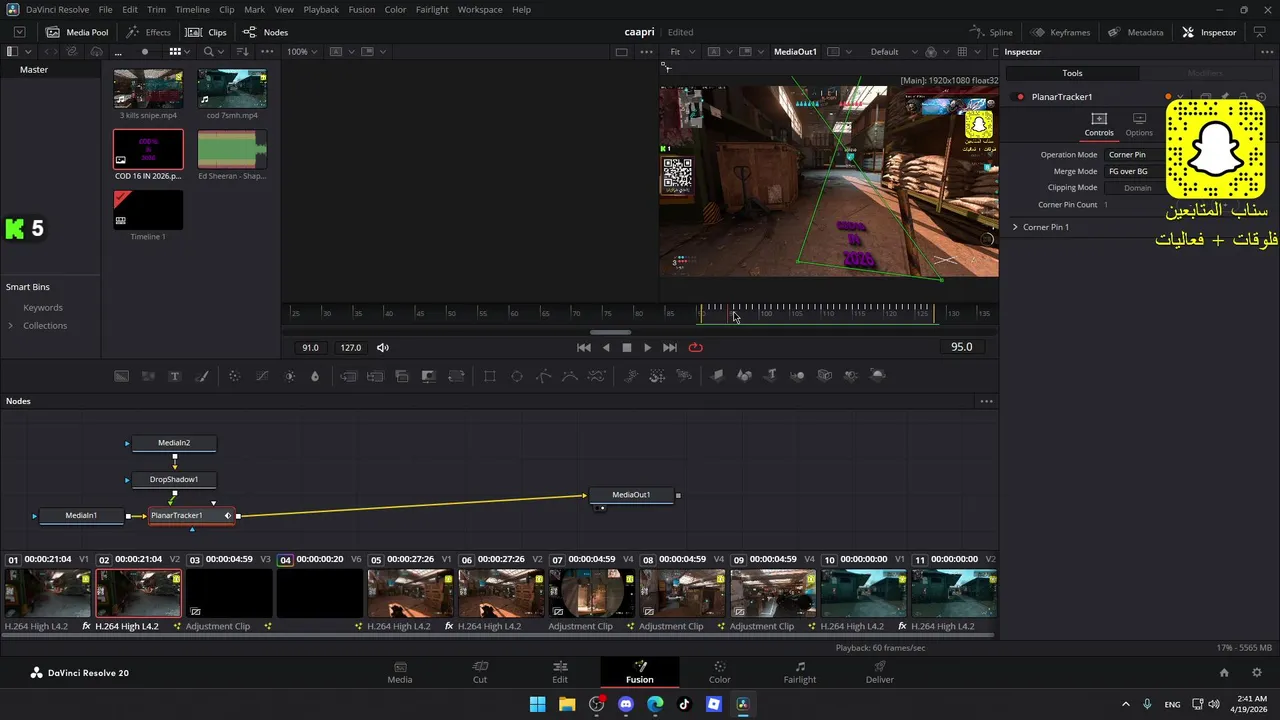Toggle loop playback
The width and height of the screenshot is (1280, 720).
[x=696, y=348]
